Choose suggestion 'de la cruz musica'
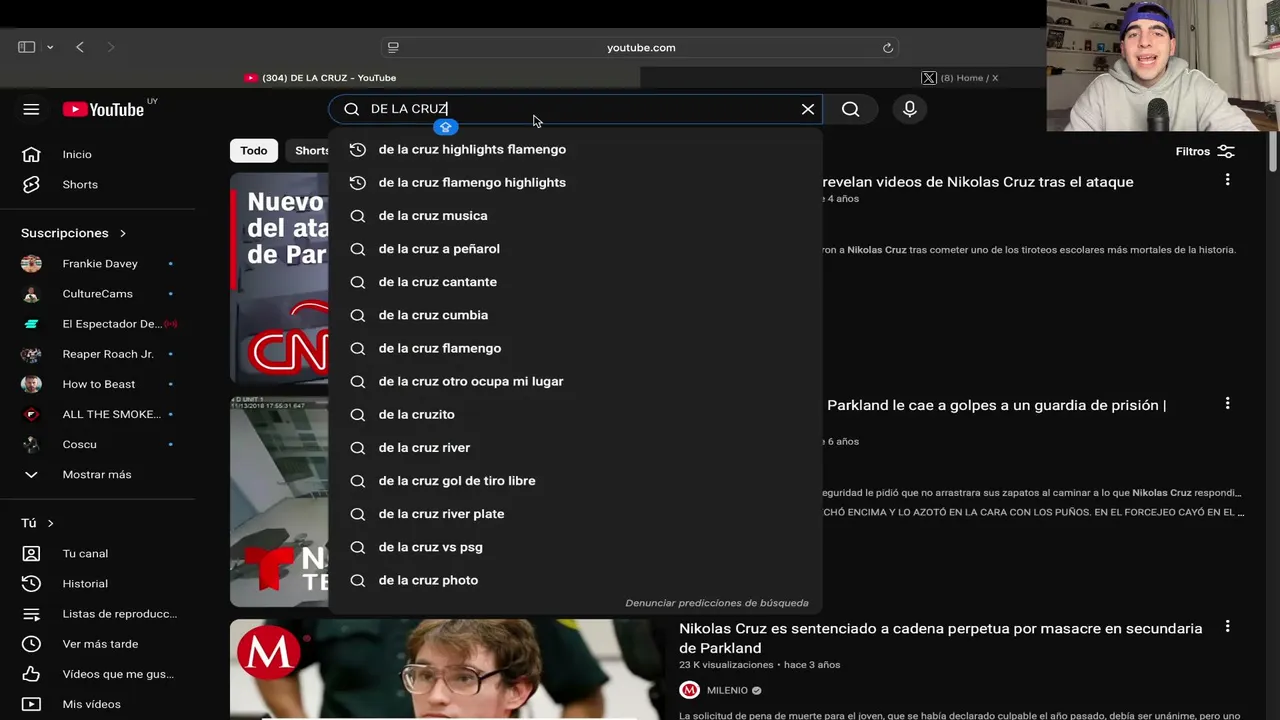The image size is (1280, 720). [x=575, y=215]
